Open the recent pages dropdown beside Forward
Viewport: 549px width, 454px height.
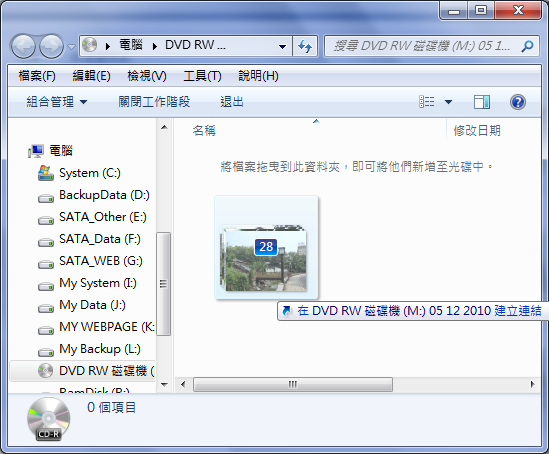click(71, 46)
